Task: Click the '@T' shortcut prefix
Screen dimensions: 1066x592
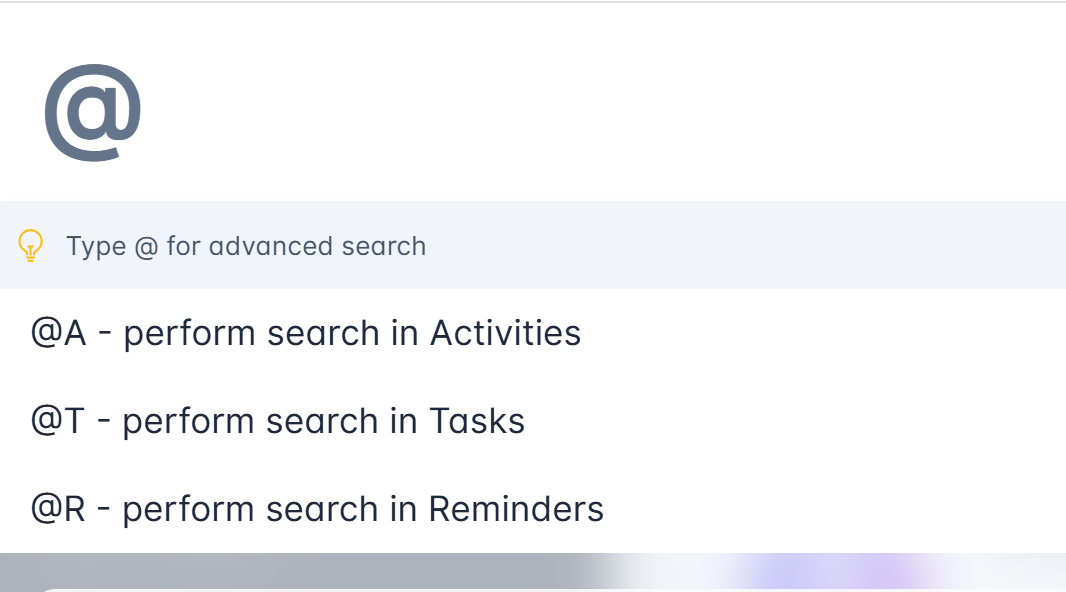Action: pyautogui.click(x=58, y=421)
